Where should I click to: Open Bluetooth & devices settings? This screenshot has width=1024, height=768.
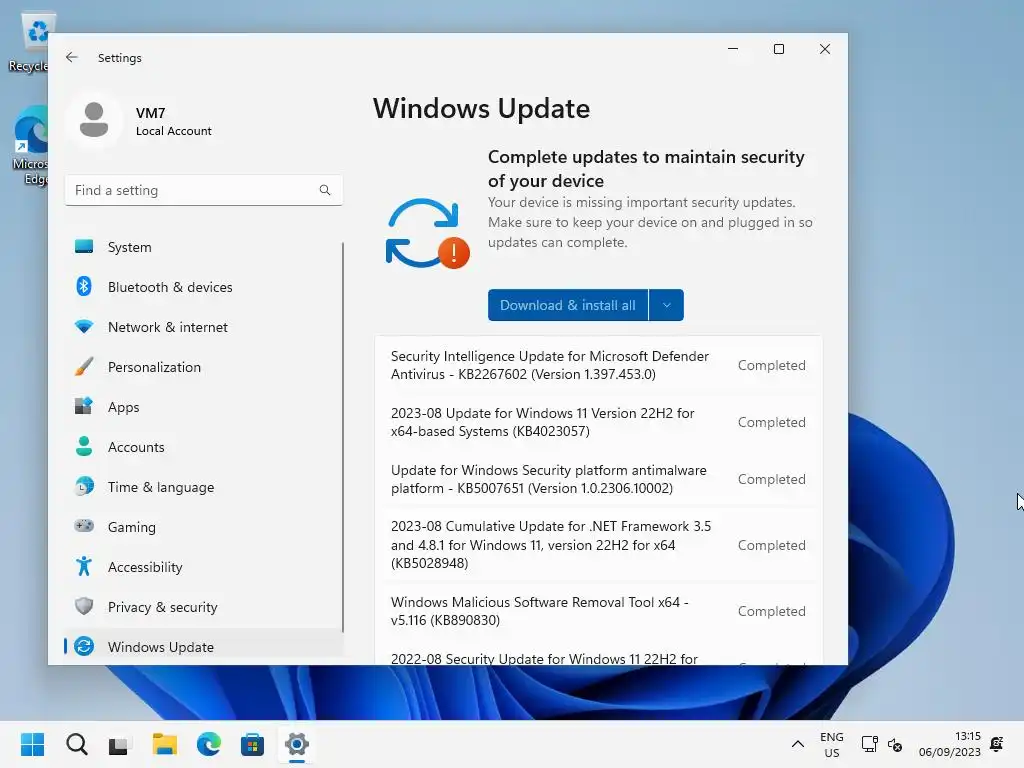(x=203, y=287)
